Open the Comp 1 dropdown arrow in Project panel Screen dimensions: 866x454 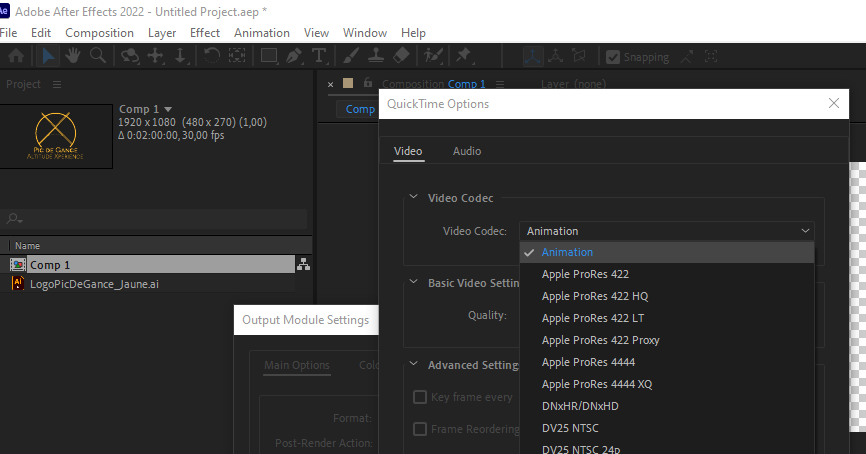pos(168,109)
